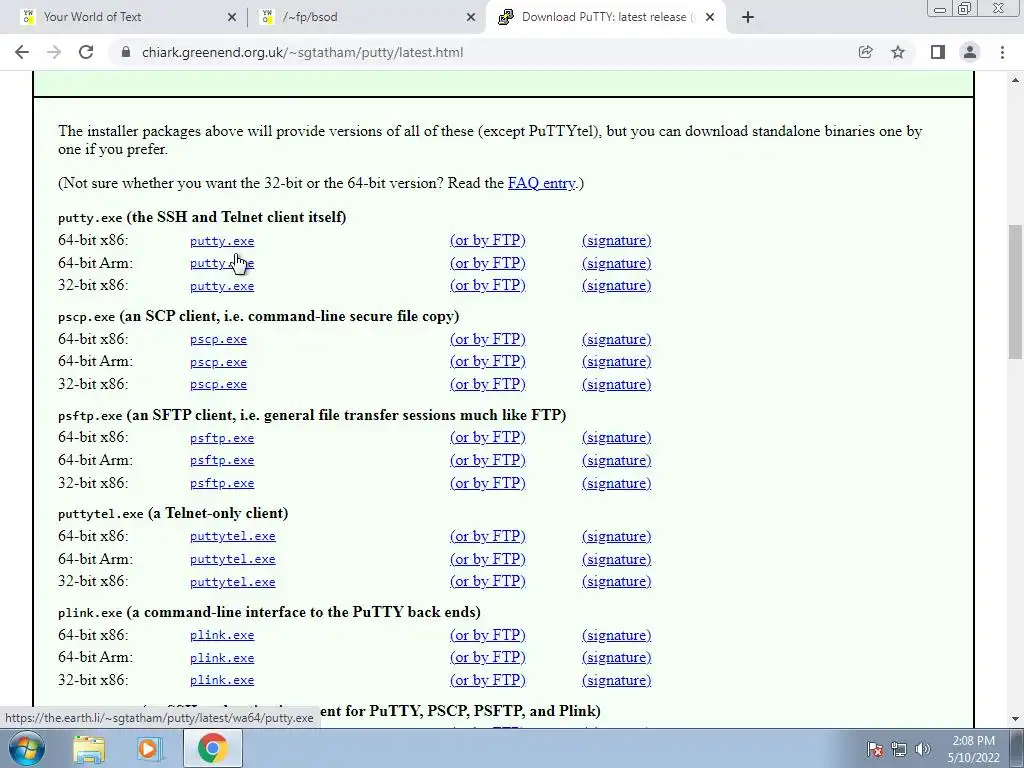Screen dimensions: 1024x768
Task: Download 64-bit Arm putty.exe
Action: coord(222,263)
